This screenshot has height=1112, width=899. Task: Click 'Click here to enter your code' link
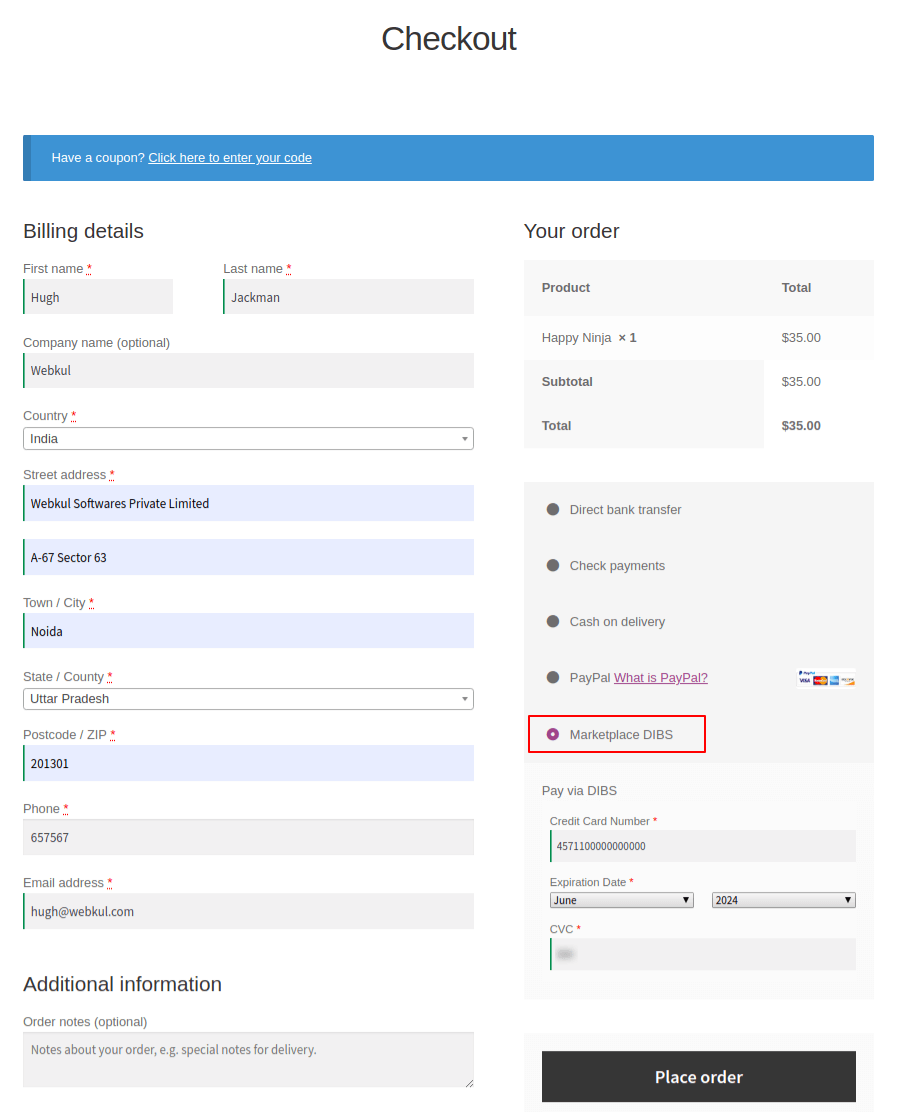pyautogui.click(x=230, y=158)
